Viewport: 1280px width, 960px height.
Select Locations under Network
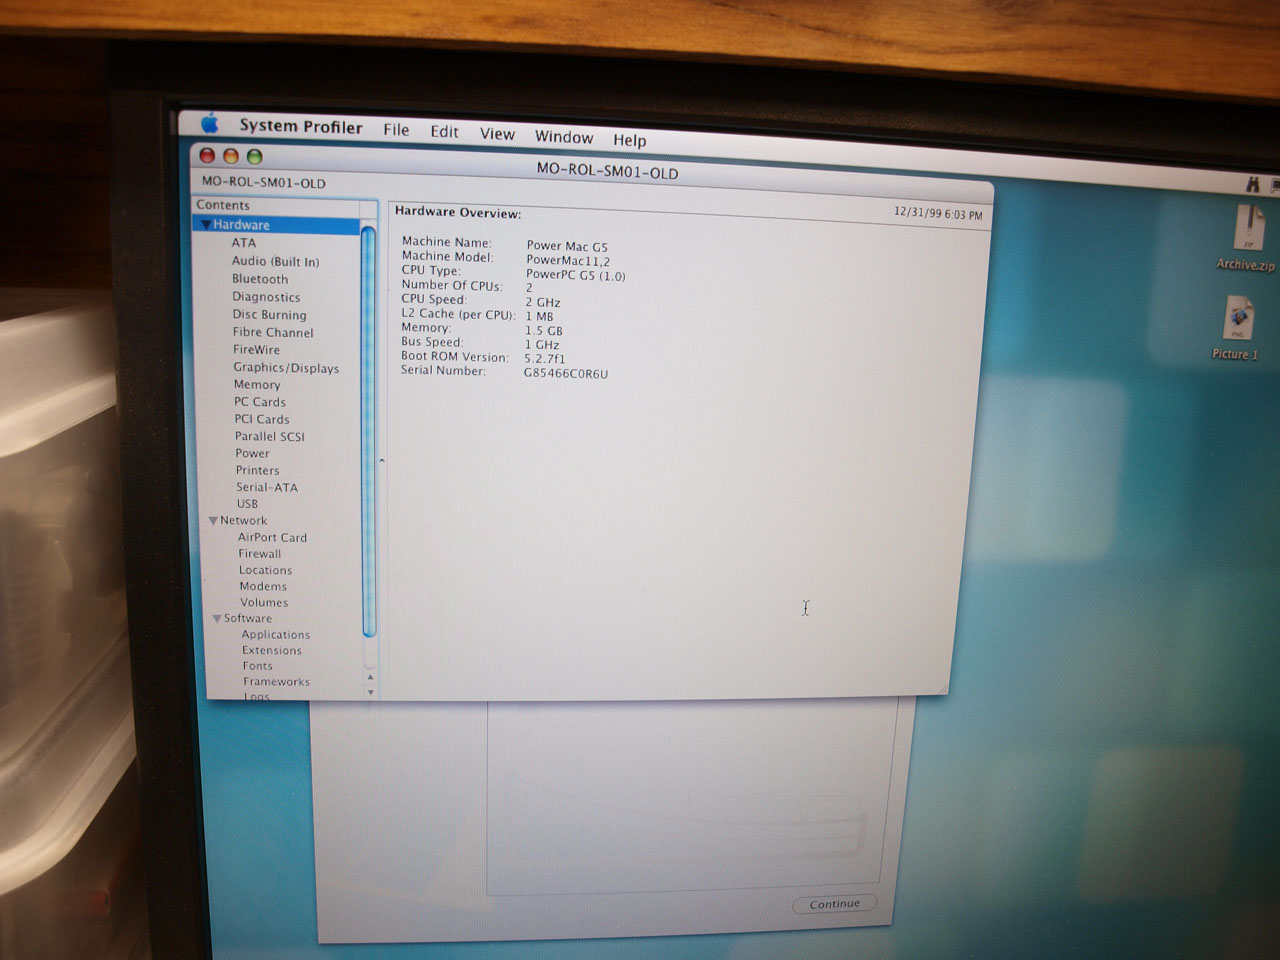coord(266,571)
